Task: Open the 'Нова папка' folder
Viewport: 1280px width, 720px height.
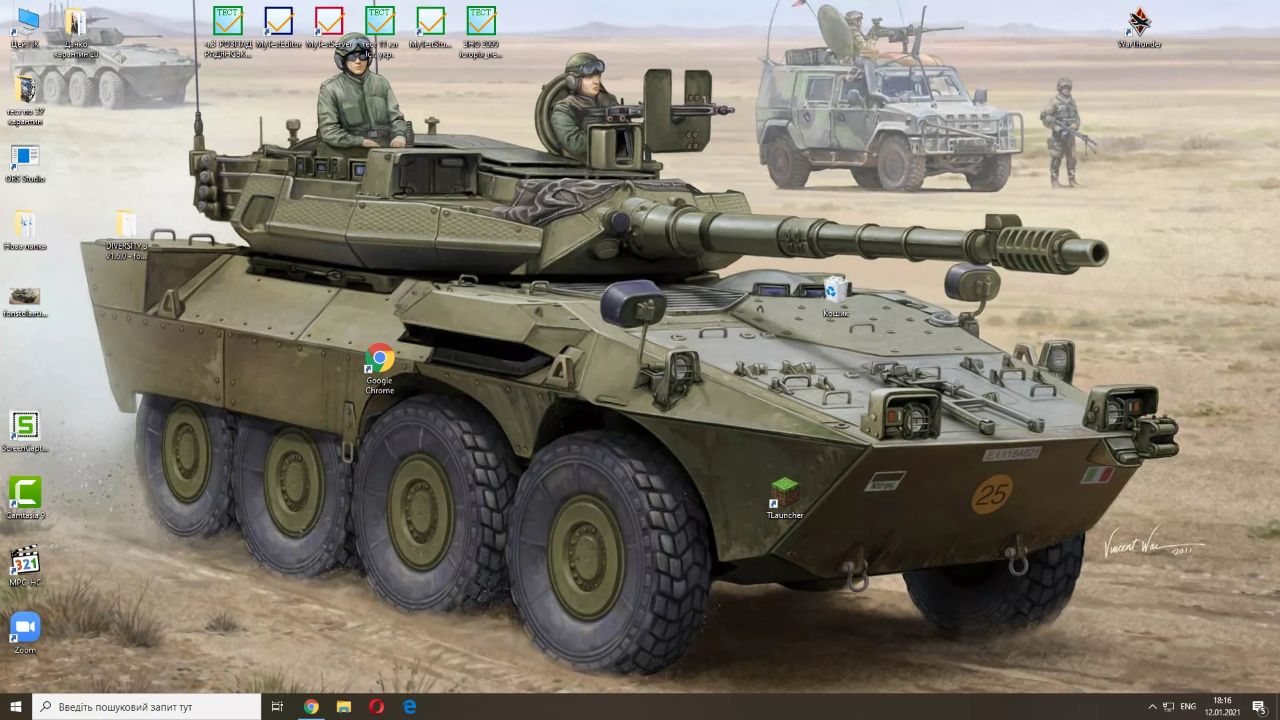Action: [25, 231]
